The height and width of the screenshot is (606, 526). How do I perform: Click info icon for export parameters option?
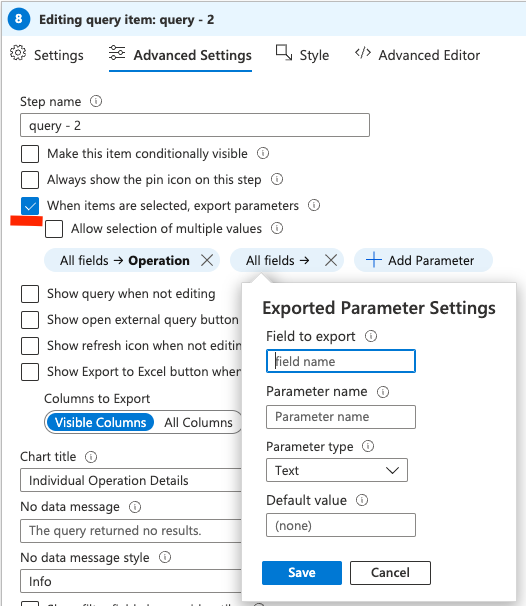tap(314, 205)
